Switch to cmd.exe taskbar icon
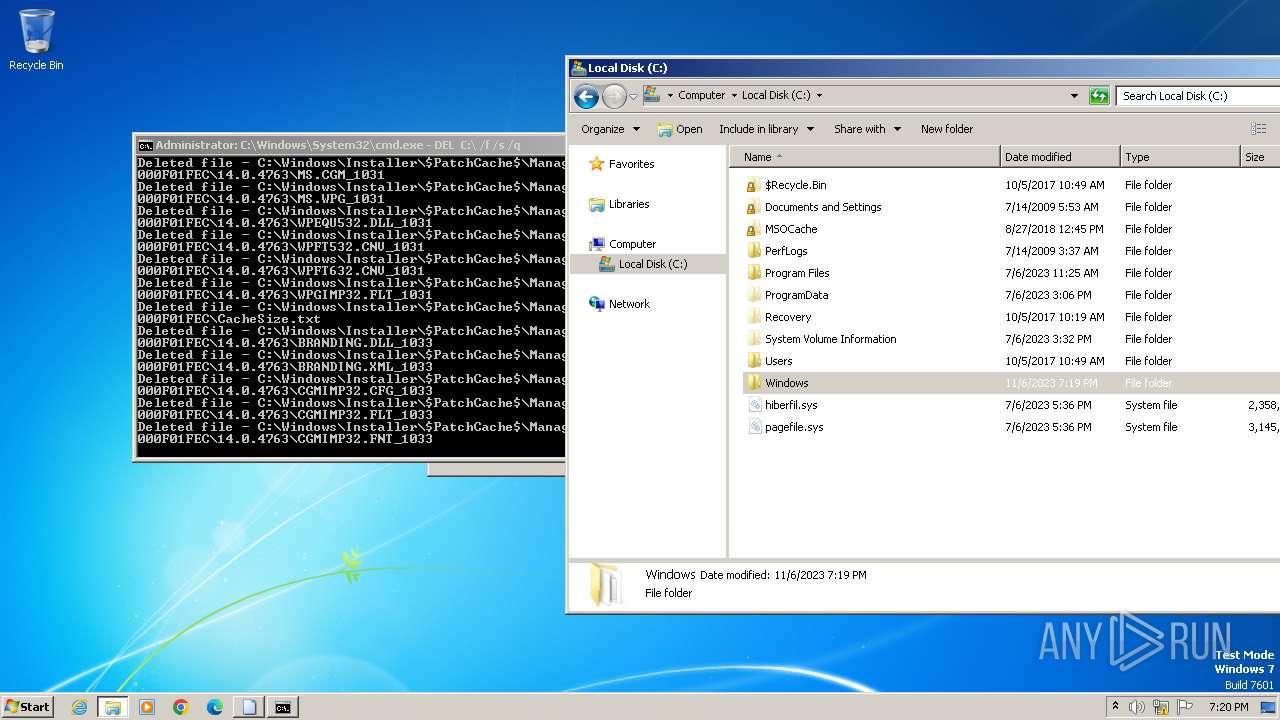1280x720 pixels. coord(283,707)
